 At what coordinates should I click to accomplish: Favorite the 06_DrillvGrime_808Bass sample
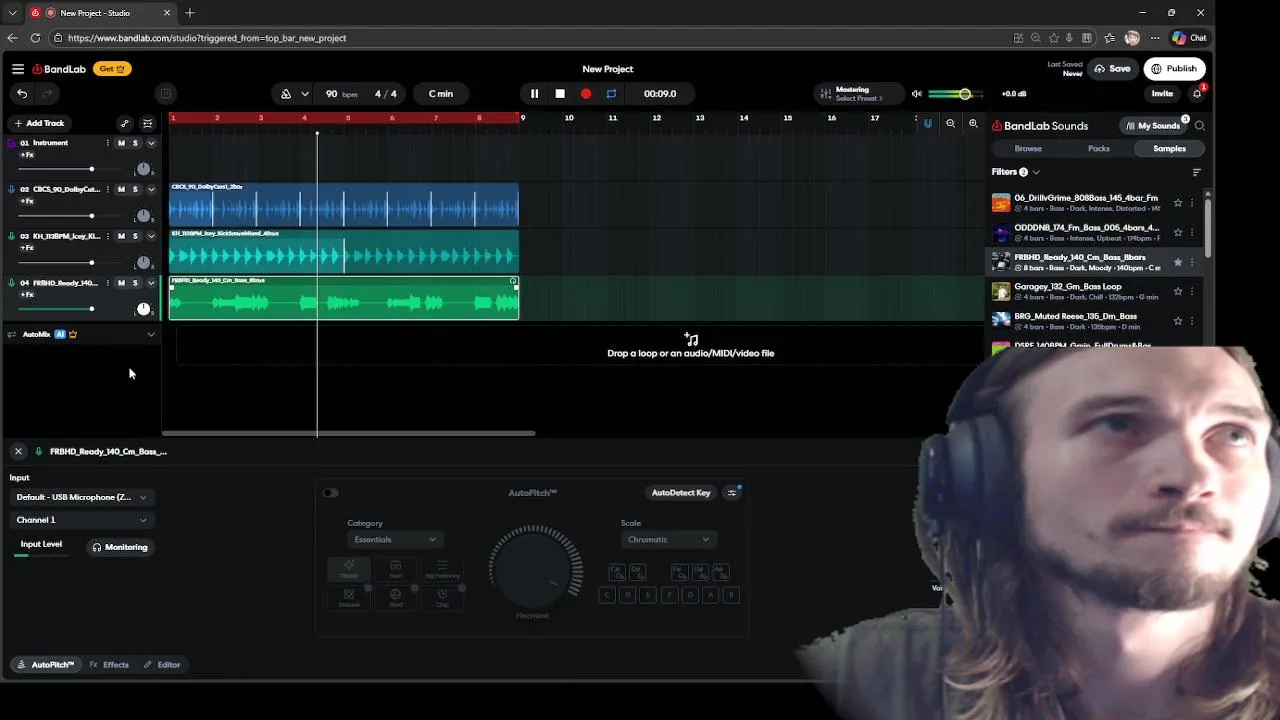pos(1178,203)
